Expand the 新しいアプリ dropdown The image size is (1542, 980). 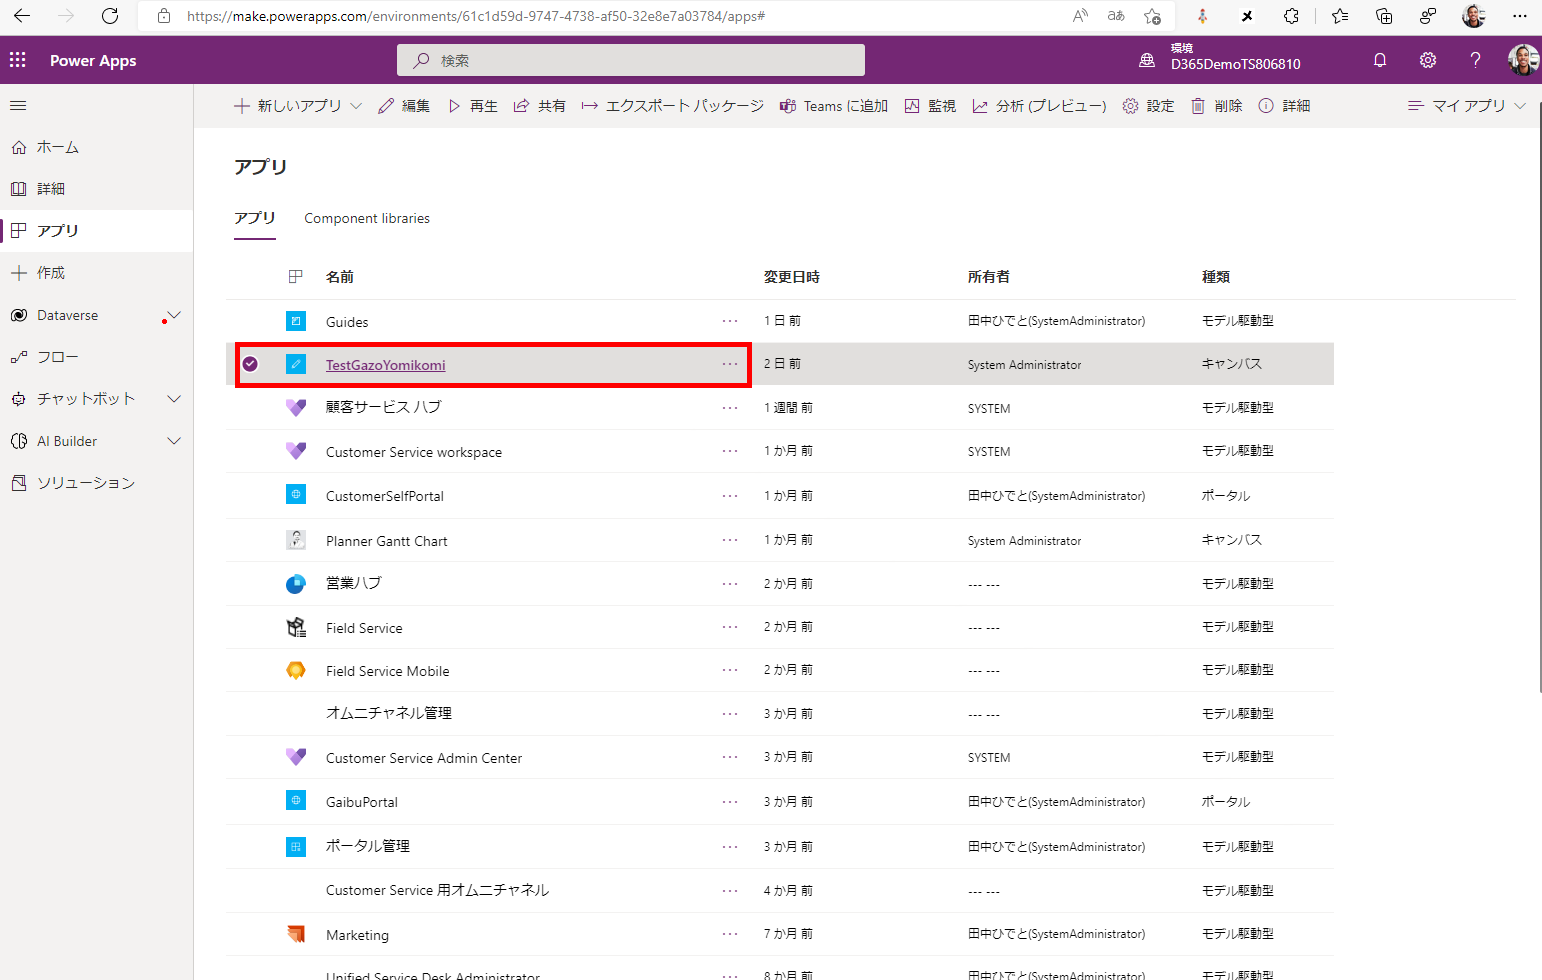coord(356,106)
